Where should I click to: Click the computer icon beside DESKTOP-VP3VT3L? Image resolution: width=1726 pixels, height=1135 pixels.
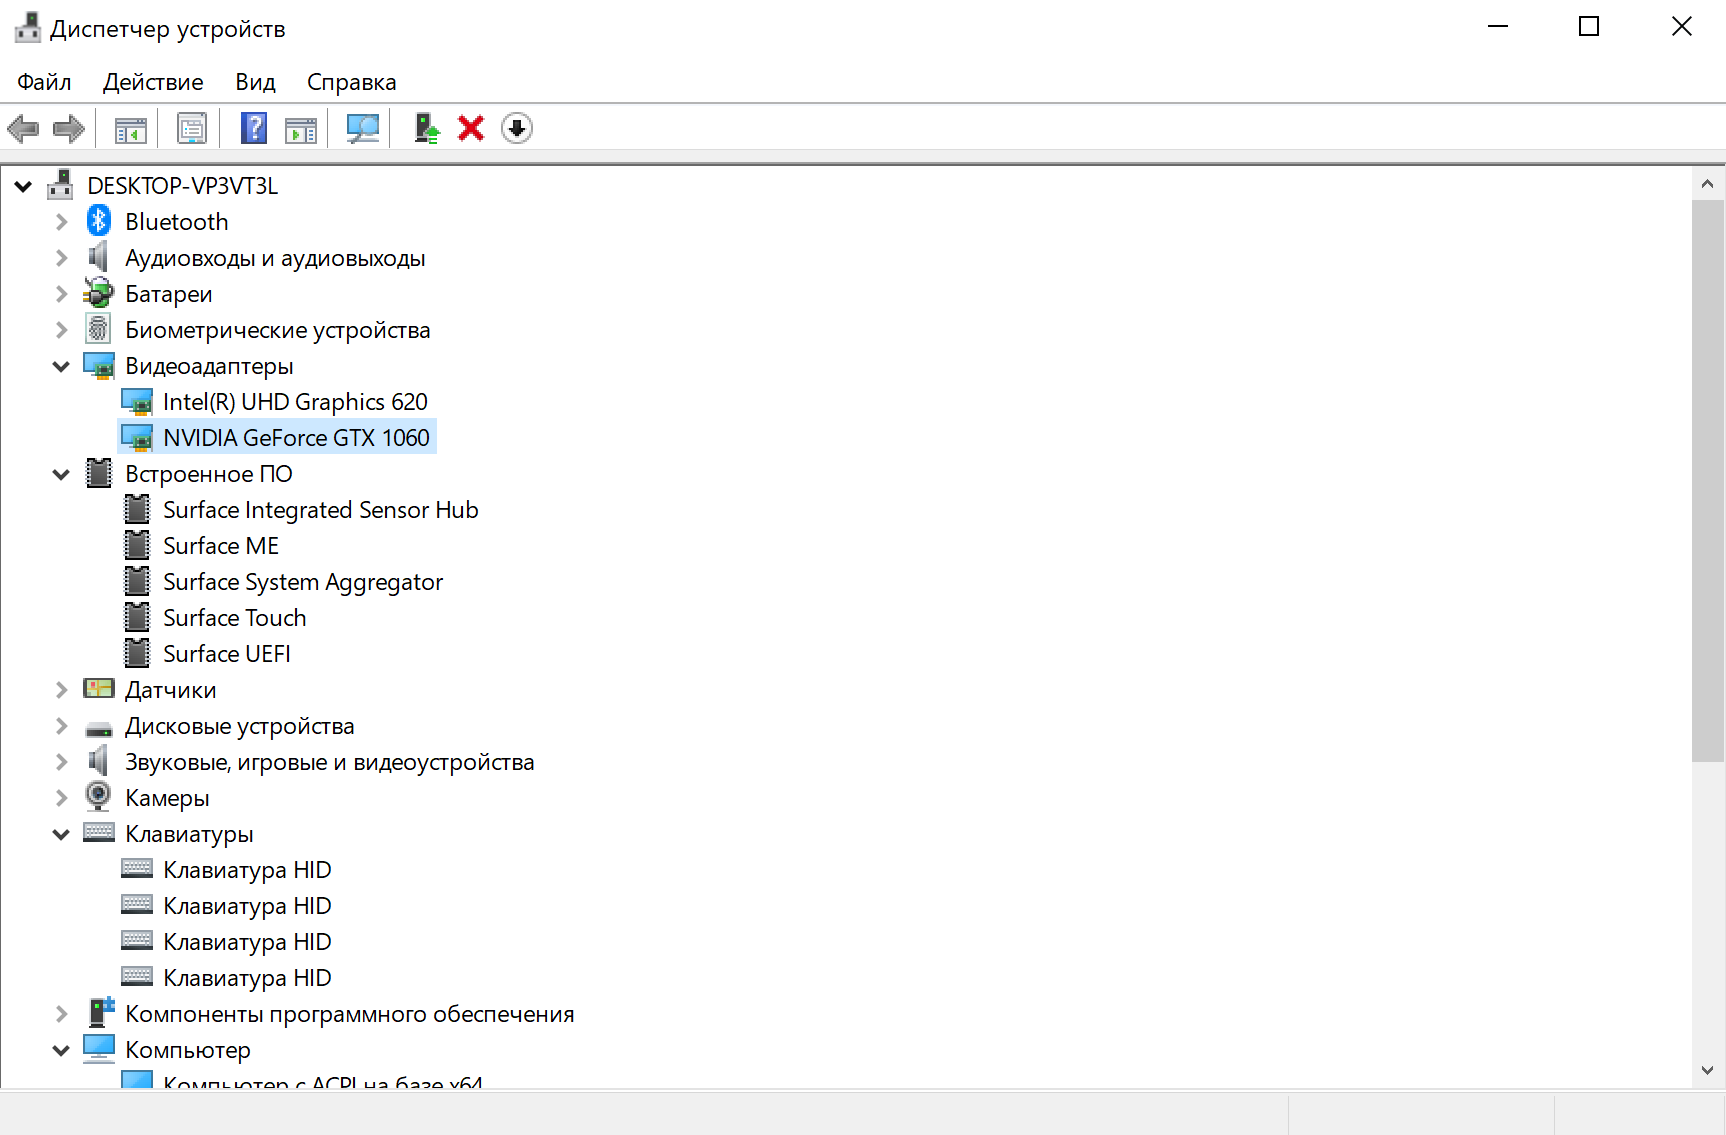click(61, 185)
